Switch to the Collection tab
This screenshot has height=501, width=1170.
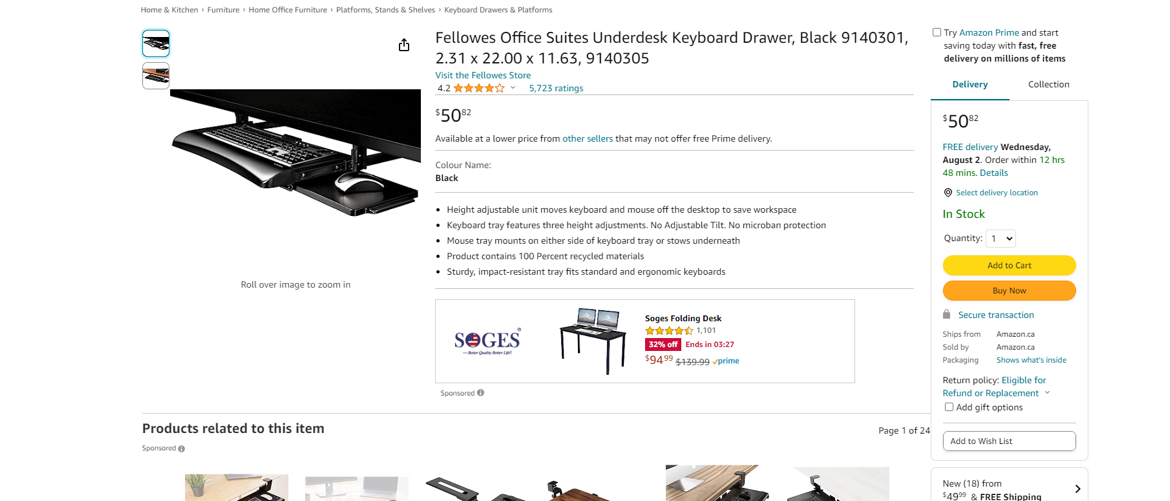[1048, 84]
